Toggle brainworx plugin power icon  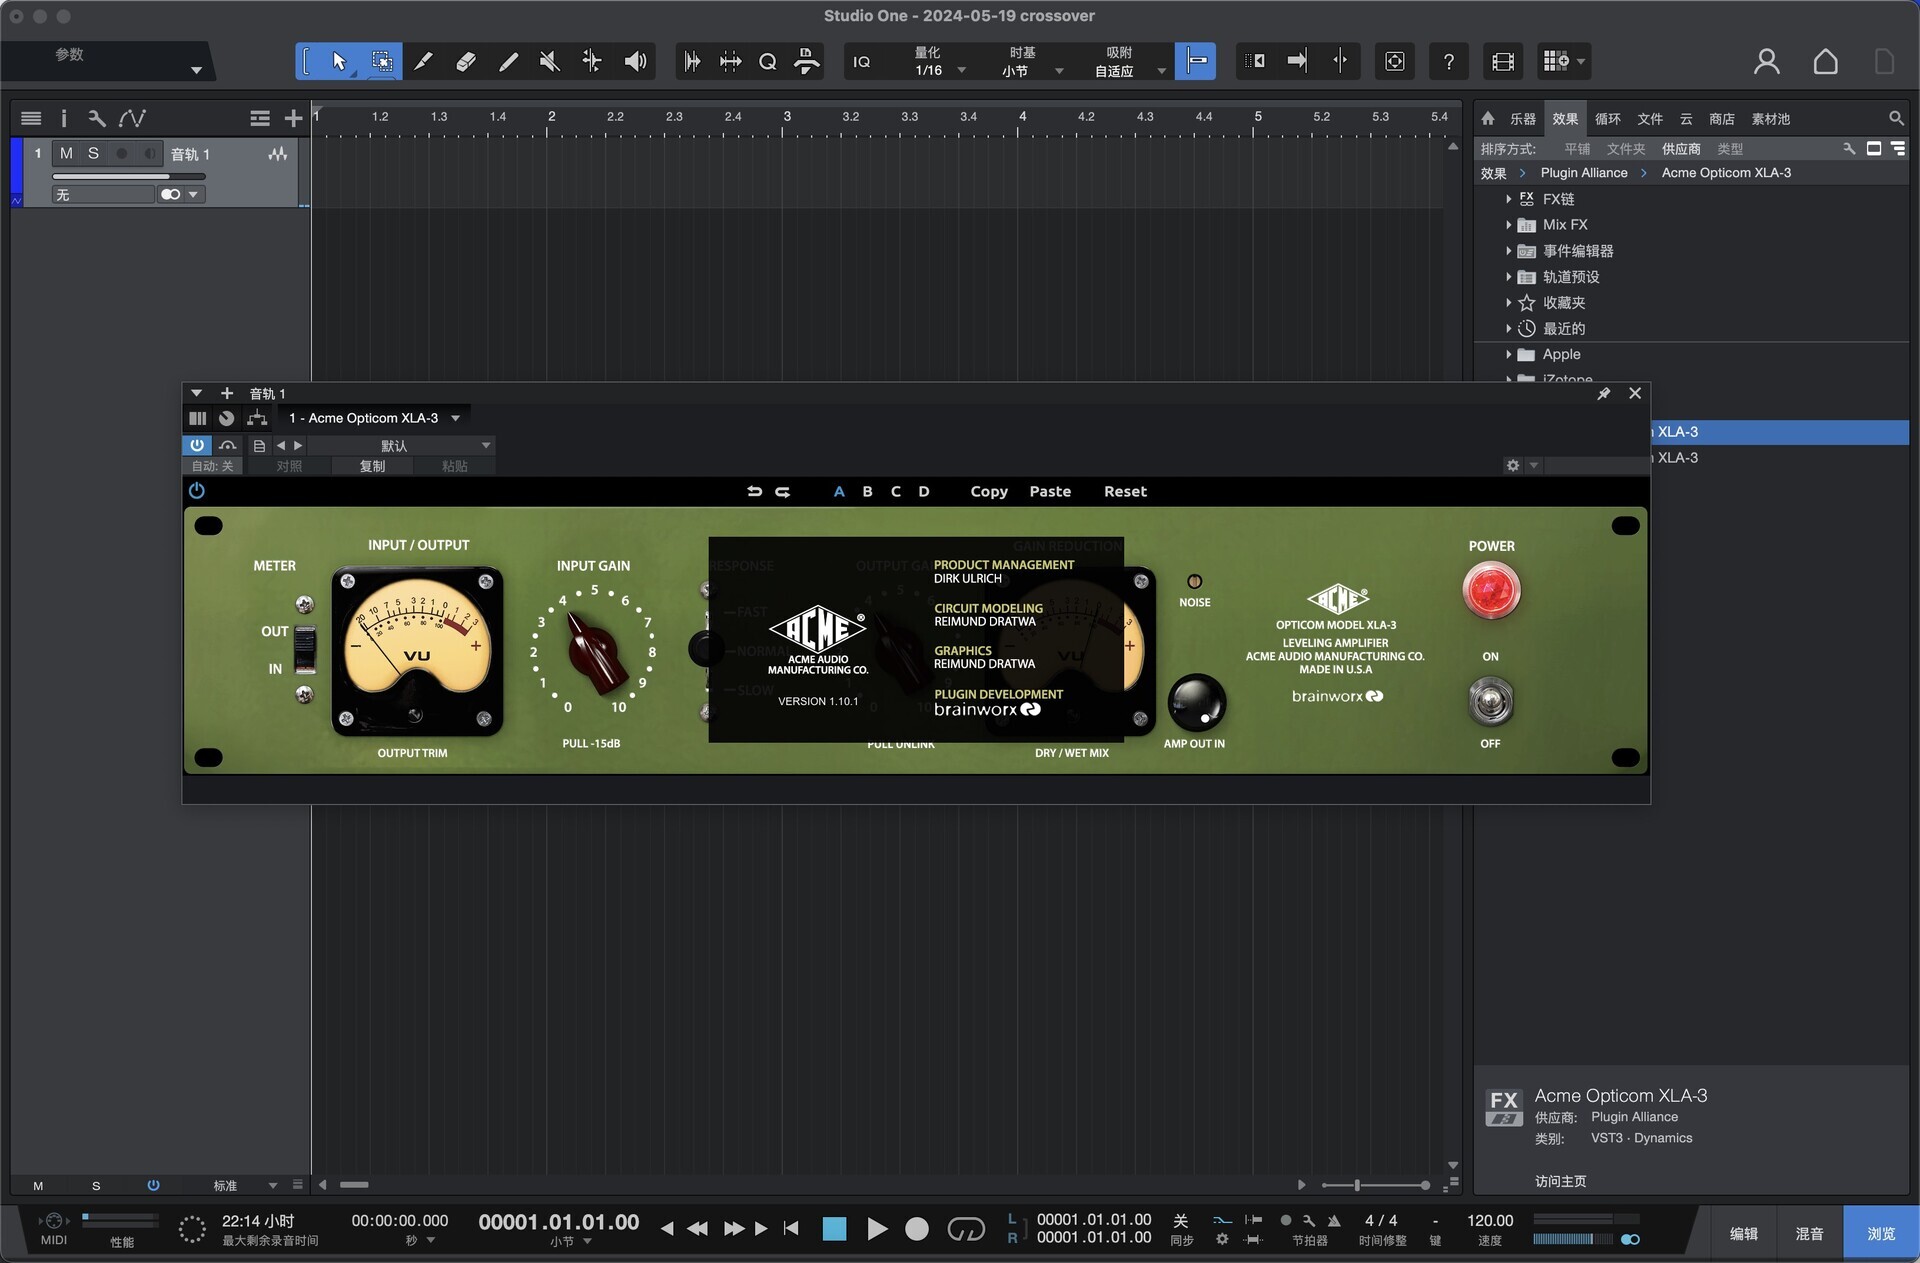coord(196,490)
